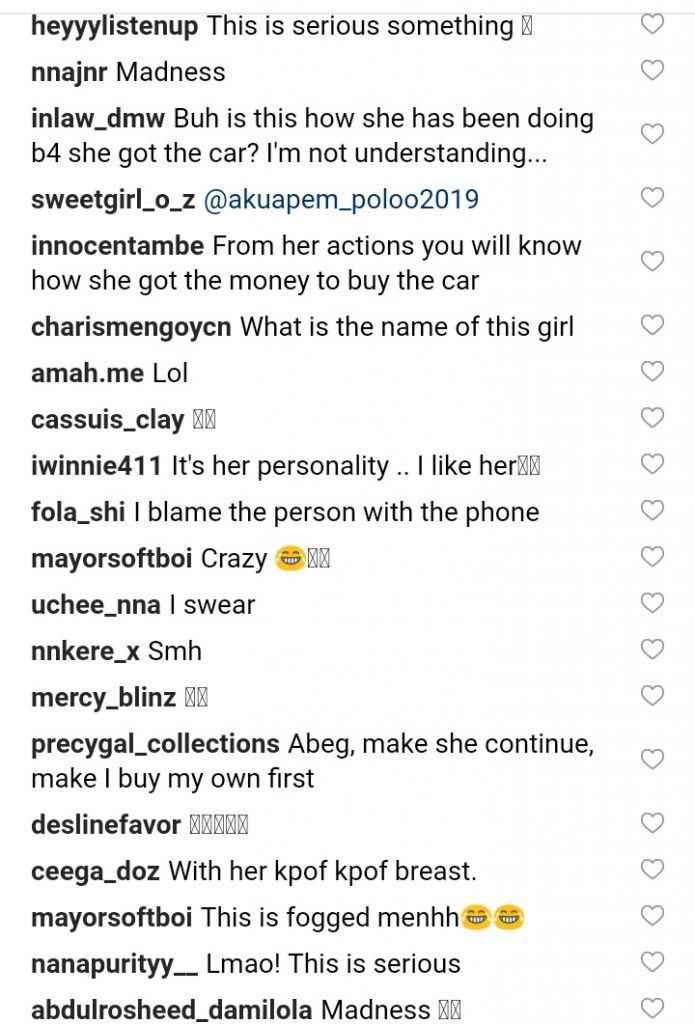
Task: Heart precygal_collections' Abeg comment
Action: click(x=652, y=759)
